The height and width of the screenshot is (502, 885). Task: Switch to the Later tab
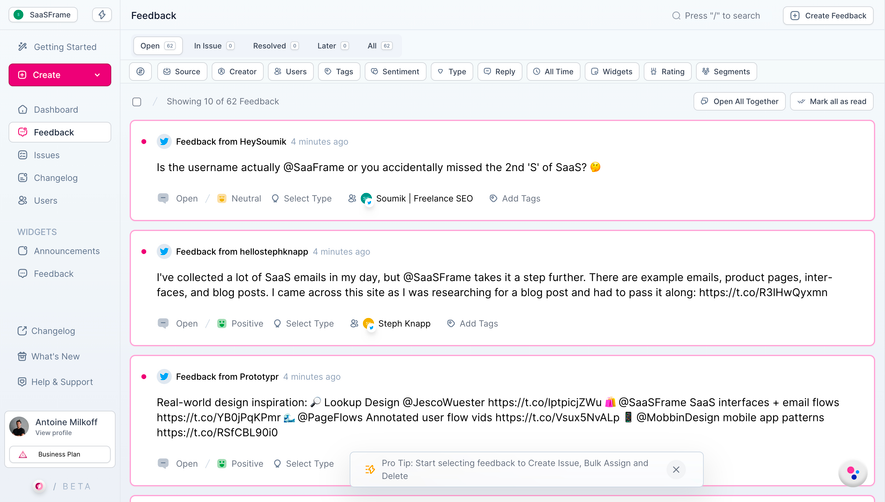[333, 46]
